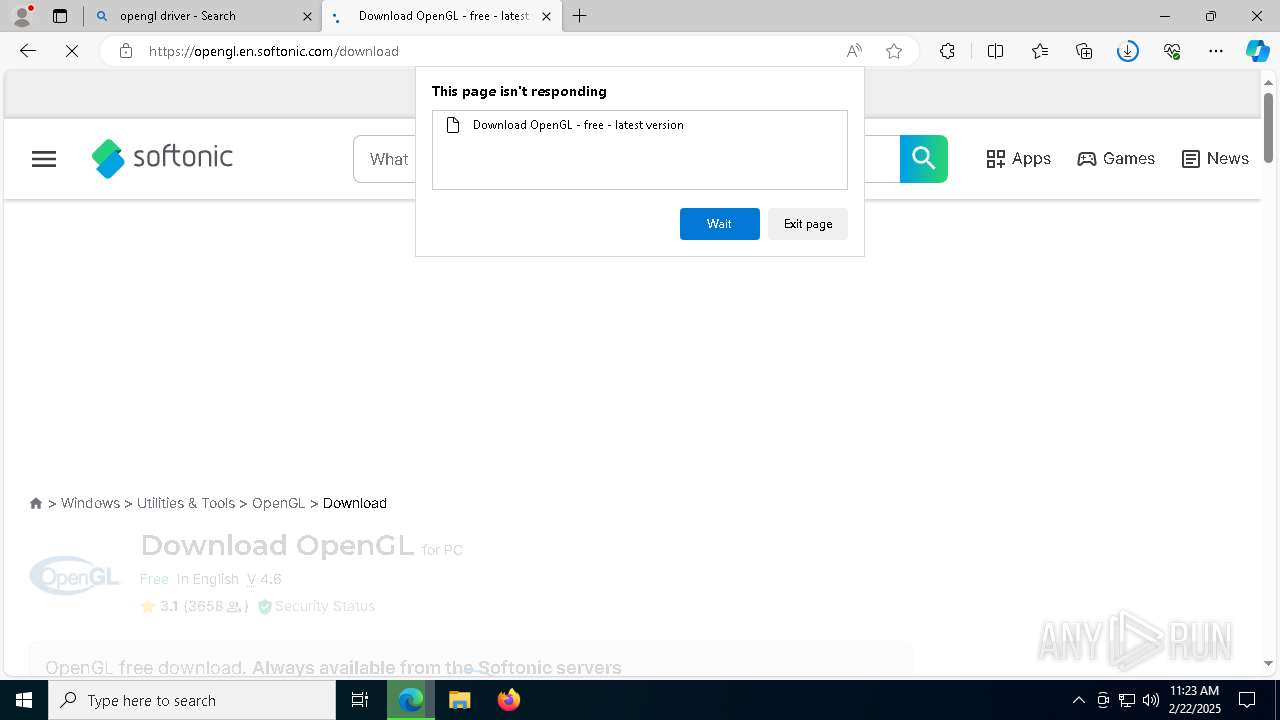The image size is (1280, 720).
Task: Click the page vertical scrollbar thumb
Action: [x=1268, y=127]
